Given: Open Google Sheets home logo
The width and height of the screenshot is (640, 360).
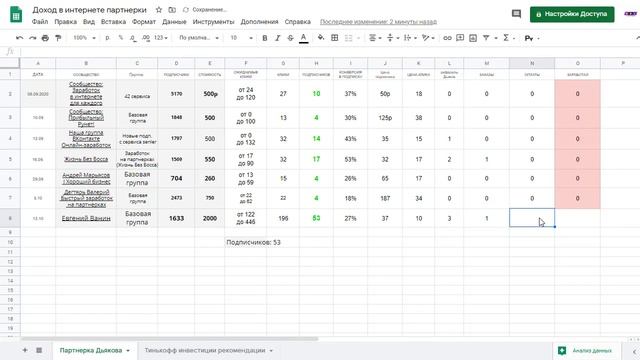Looking at the screenshot, I should pos(16,15).
